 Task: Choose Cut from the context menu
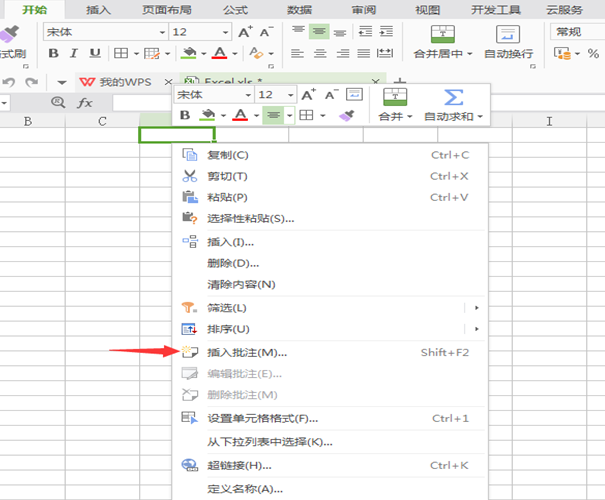[330, 176]
